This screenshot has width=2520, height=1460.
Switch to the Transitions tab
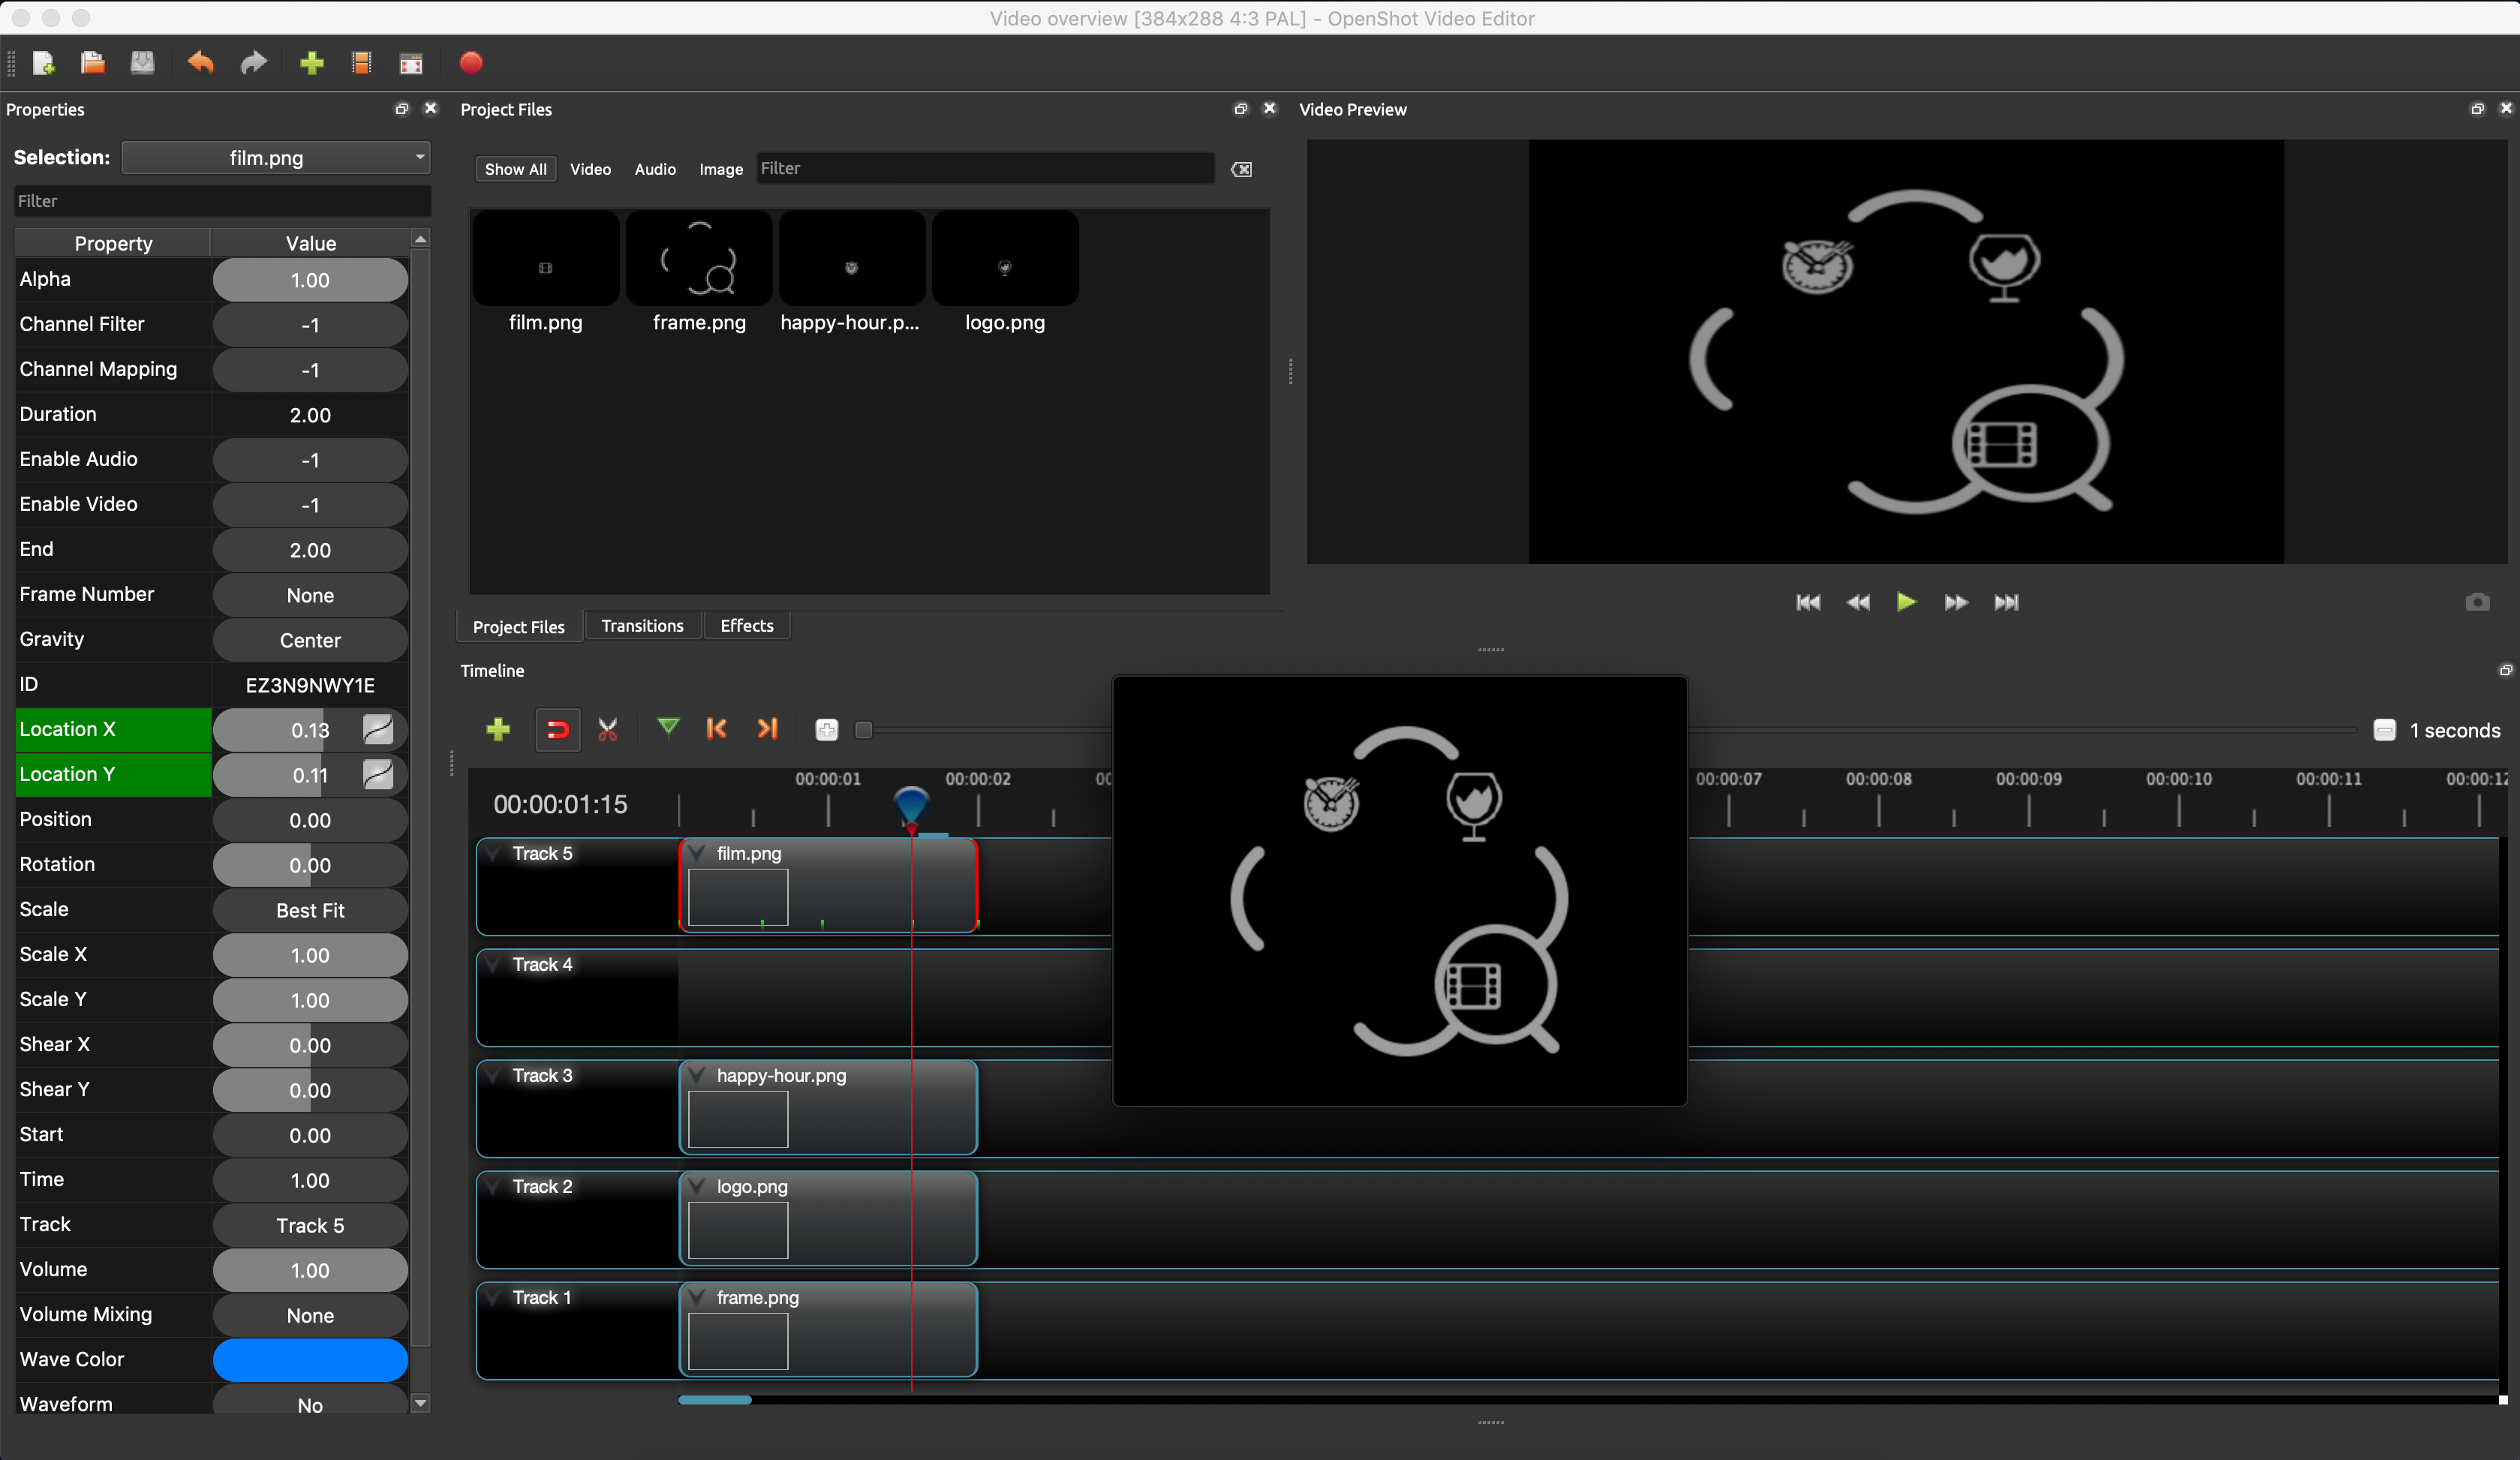[642, 626]
